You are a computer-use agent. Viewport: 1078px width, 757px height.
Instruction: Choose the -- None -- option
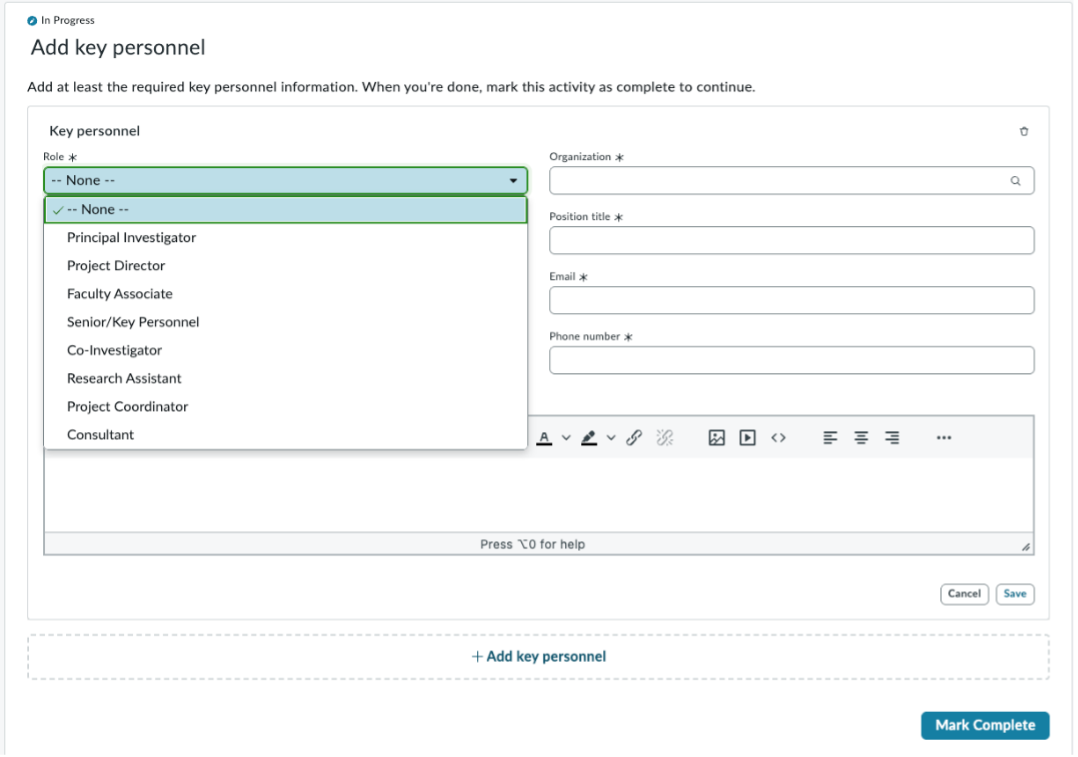285,210
